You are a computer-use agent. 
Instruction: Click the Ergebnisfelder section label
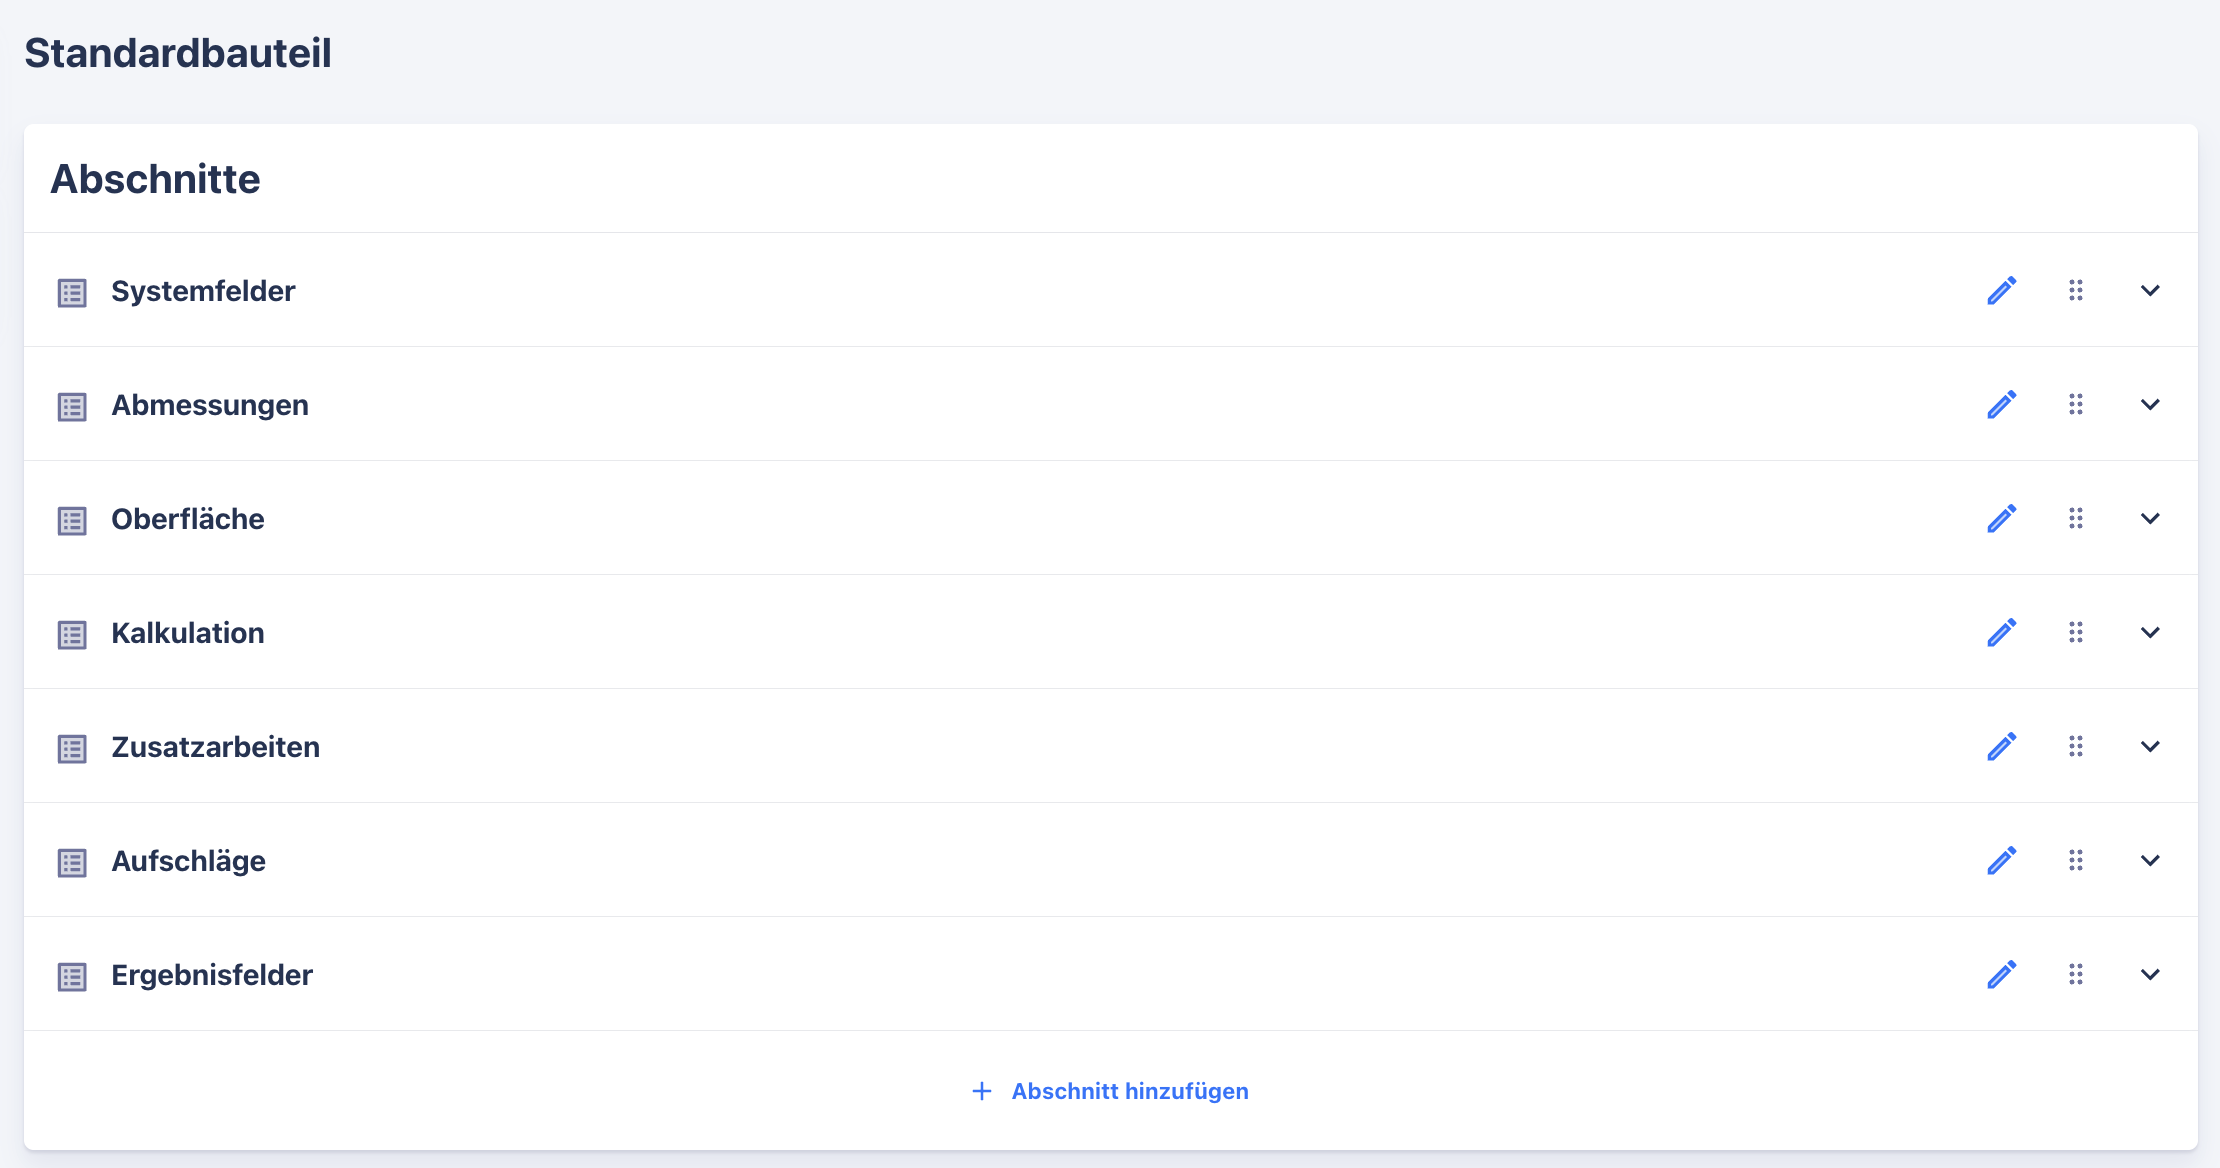point(211,975)
